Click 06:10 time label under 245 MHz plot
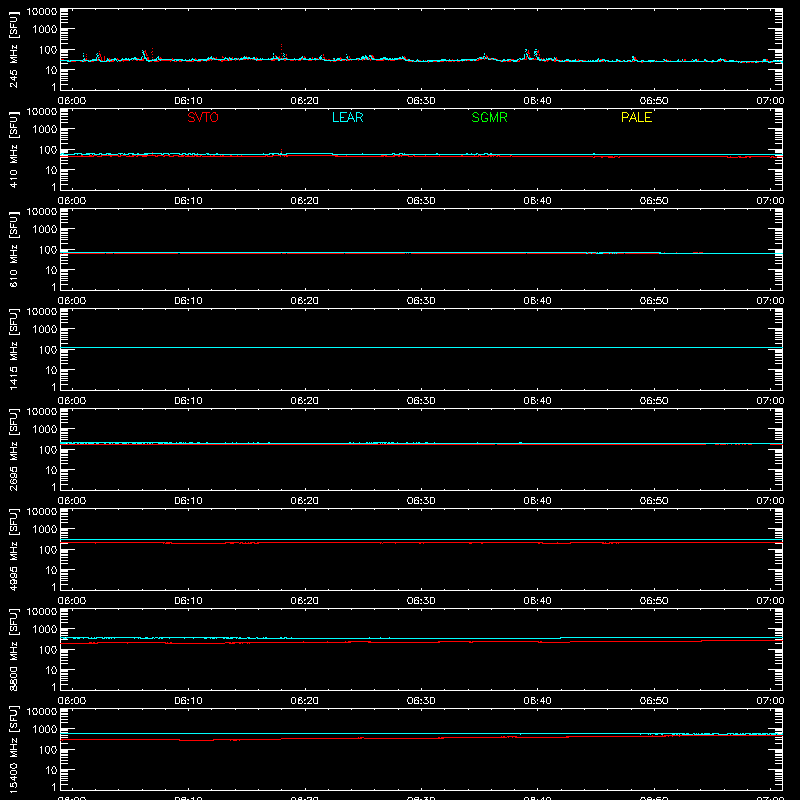 188,101
